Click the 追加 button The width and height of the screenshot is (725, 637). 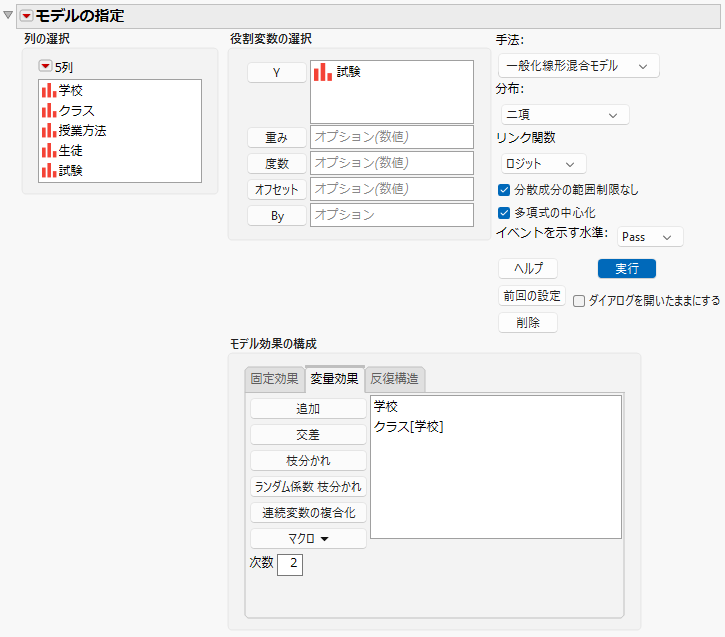point(308,409)
